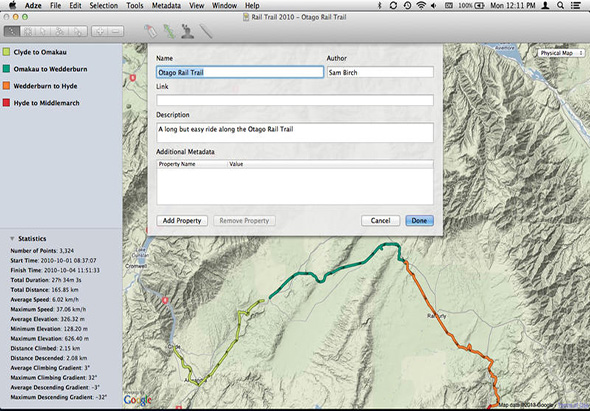Open the File menu
The image size is (590, 411).
point(55,5)
